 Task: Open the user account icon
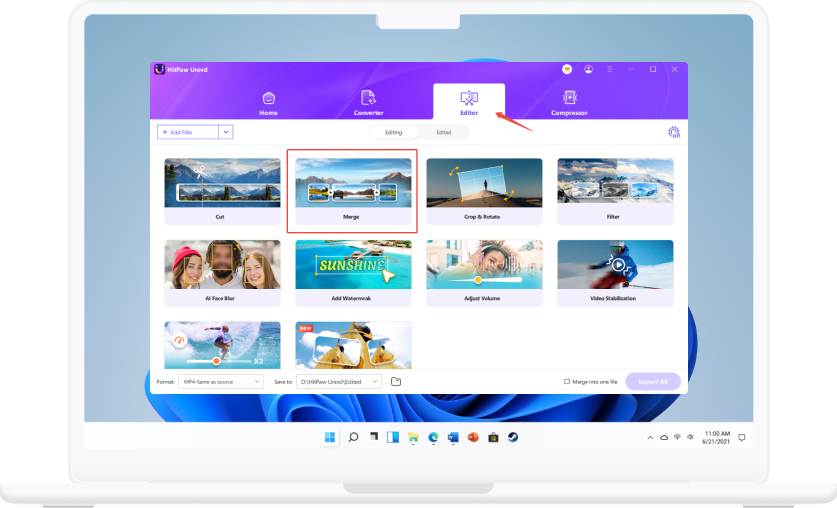point(588,69)
